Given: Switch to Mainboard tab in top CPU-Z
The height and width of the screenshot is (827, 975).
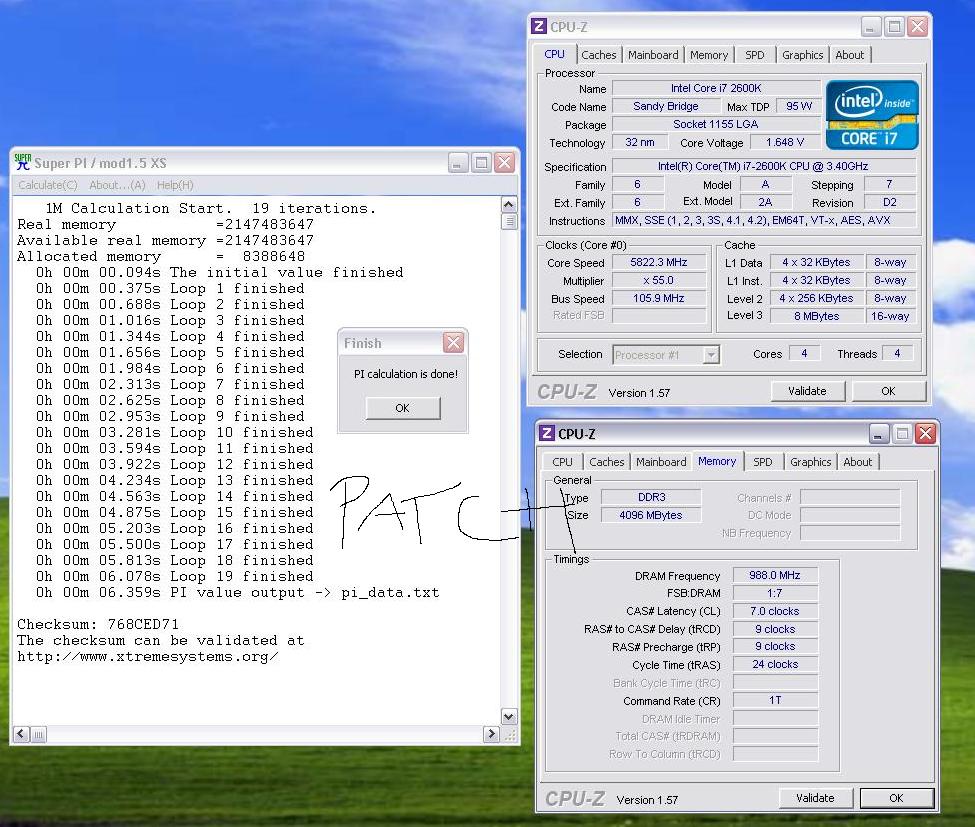Looking at the screenshot, I should 653,55.
